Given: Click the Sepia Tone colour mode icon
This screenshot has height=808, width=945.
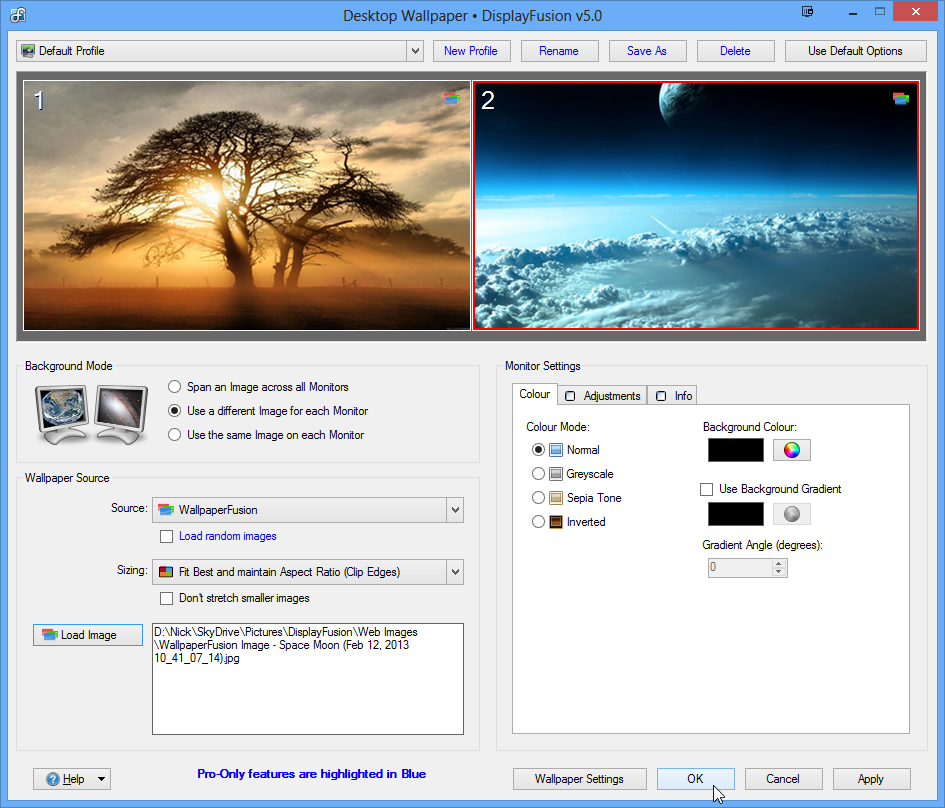Looking at the screenshot, I should coord(556,498).
